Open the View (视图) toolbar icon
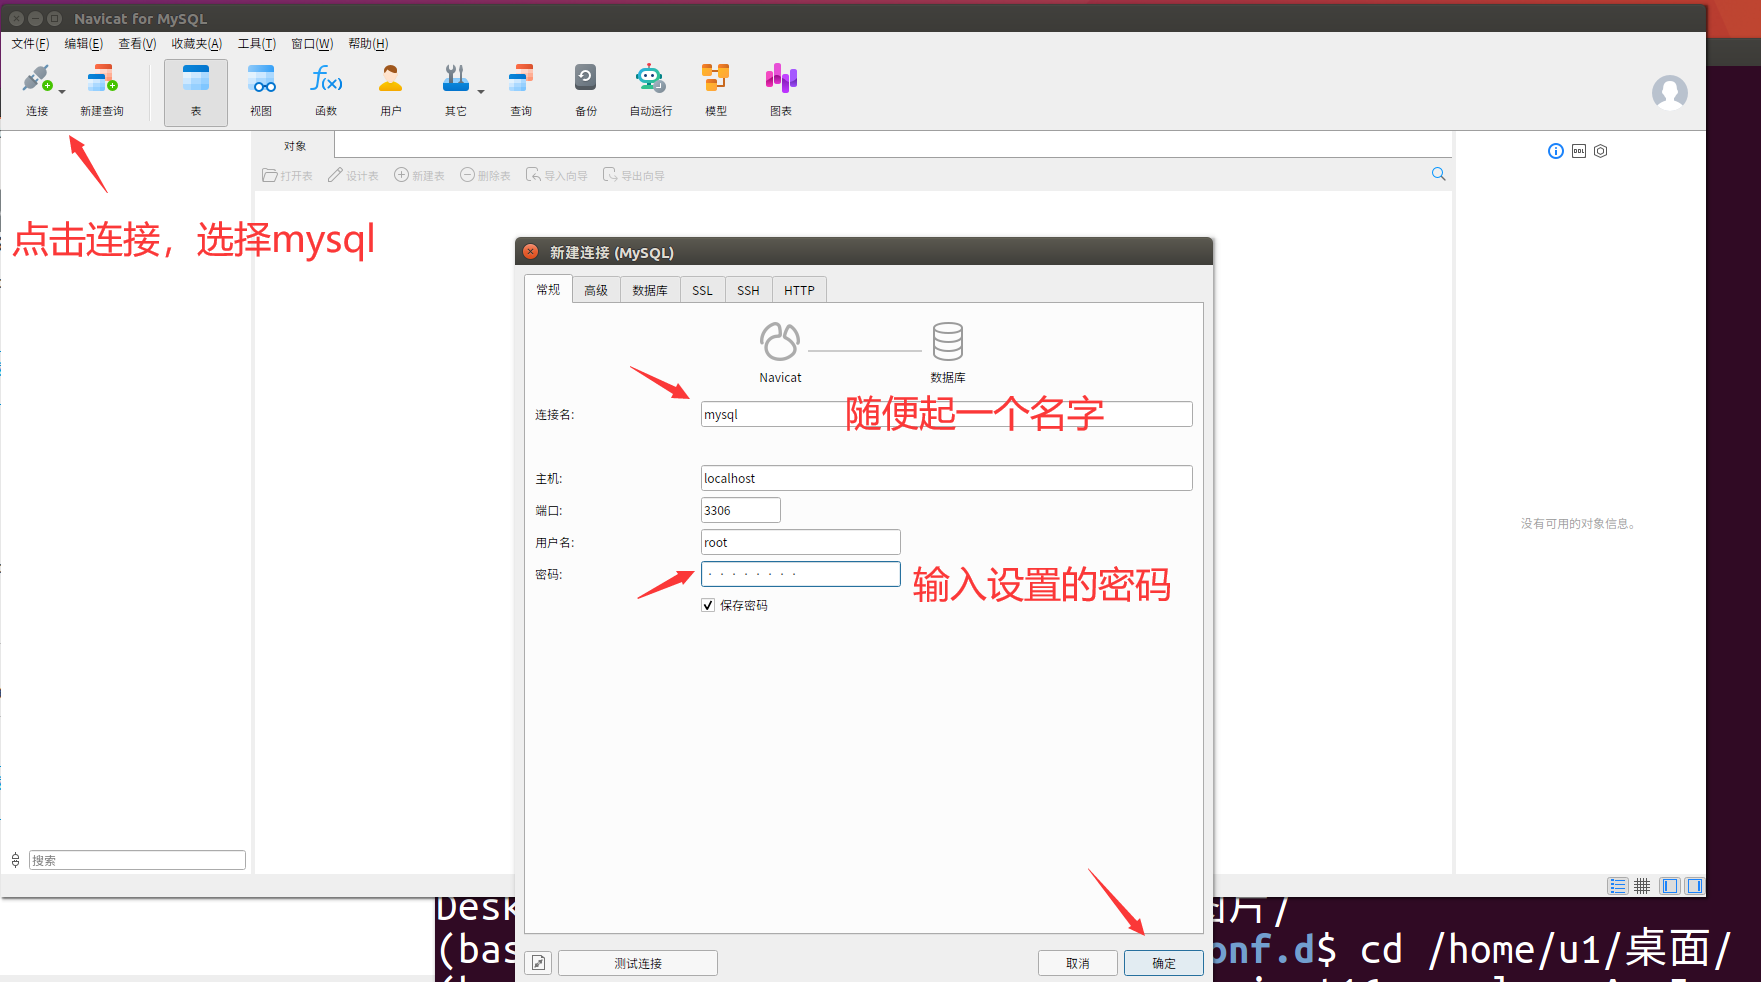The height and width of the screenshot is (982, 1761). [261, 90]
